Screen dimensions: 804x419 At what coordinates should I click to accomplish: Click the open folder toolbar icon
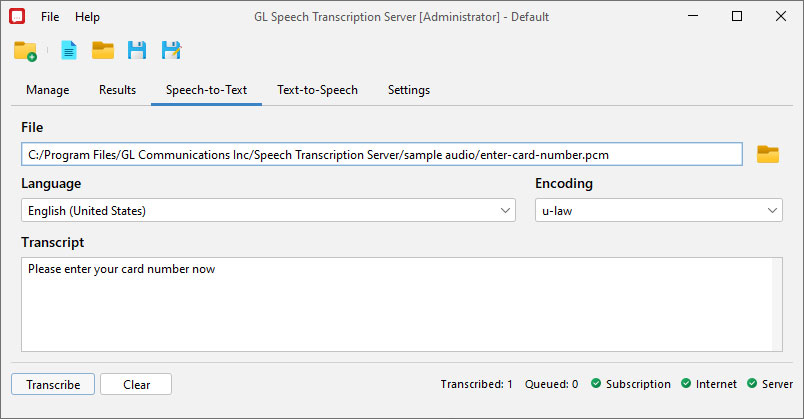103,50
